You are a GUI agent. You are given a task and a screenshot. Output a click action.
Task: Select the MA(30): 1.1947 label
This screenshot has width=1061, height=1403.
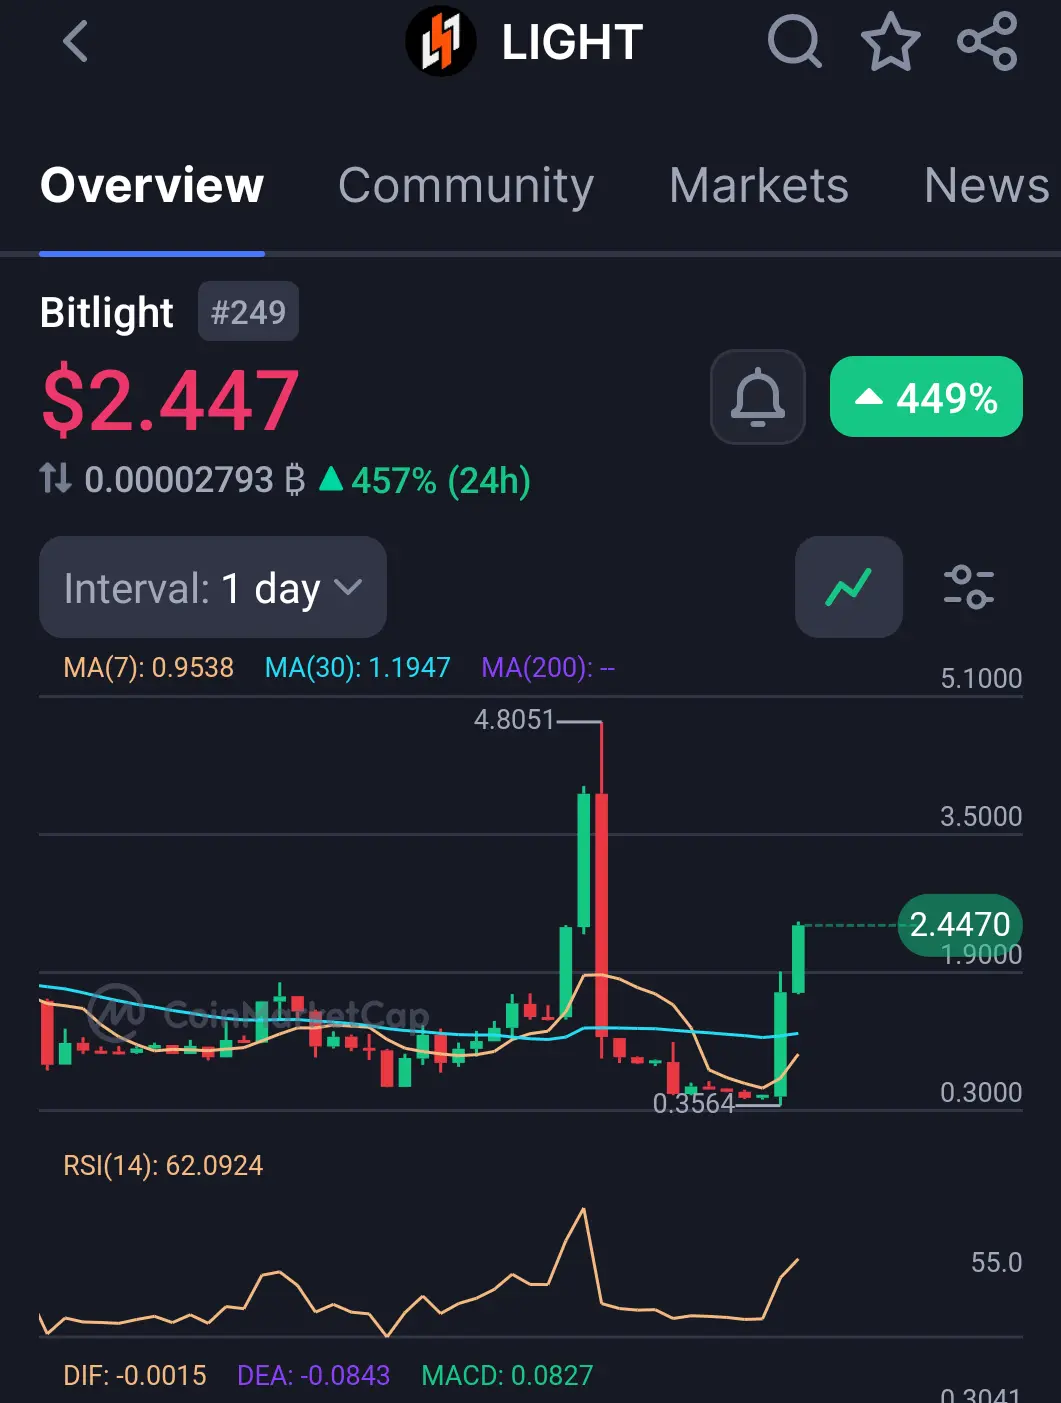358,667
